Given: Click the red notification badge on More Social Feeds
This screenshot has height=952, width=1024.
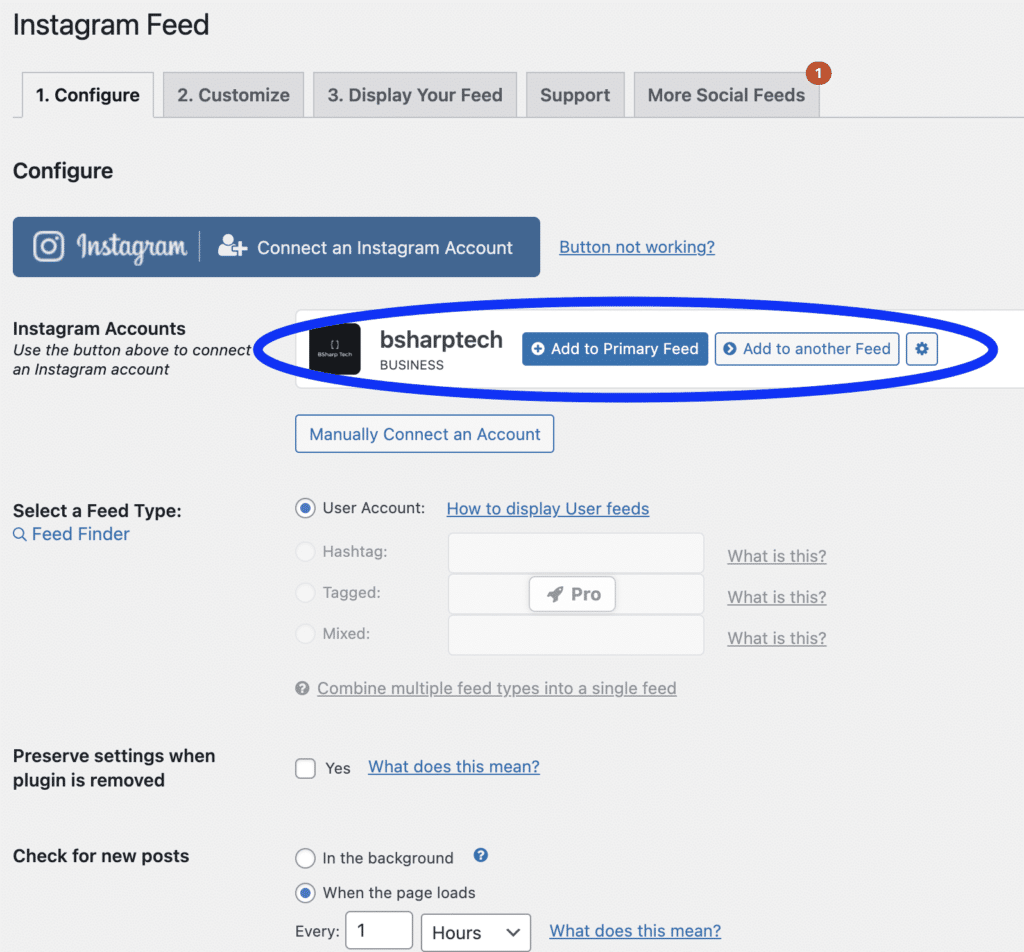Looking at the screenshot, I should (818, 73).
